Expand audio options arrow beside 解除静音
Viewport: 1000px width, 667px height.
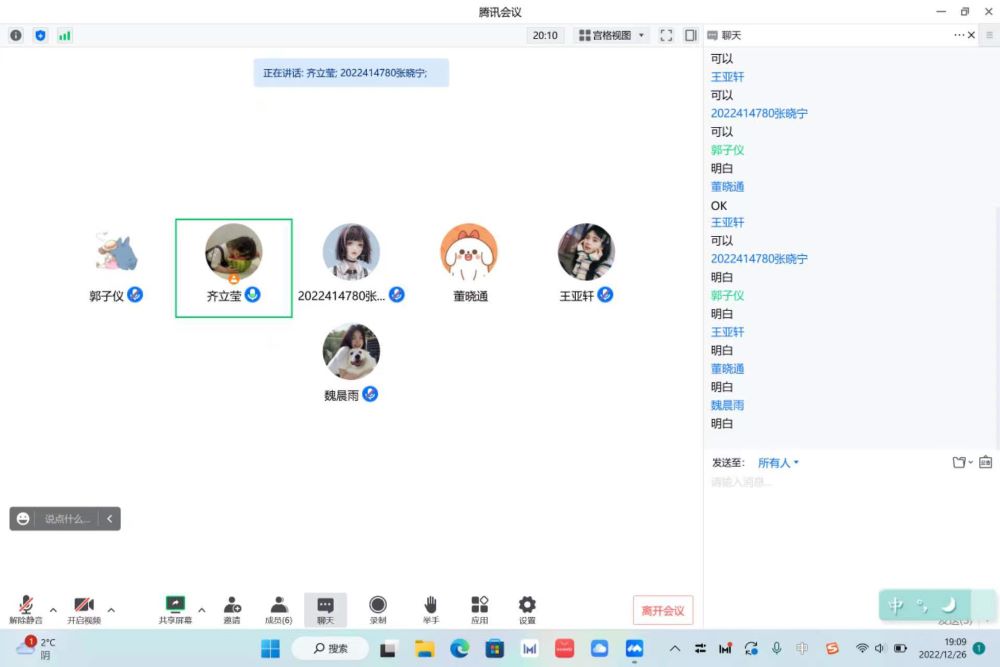coord(53,609)
